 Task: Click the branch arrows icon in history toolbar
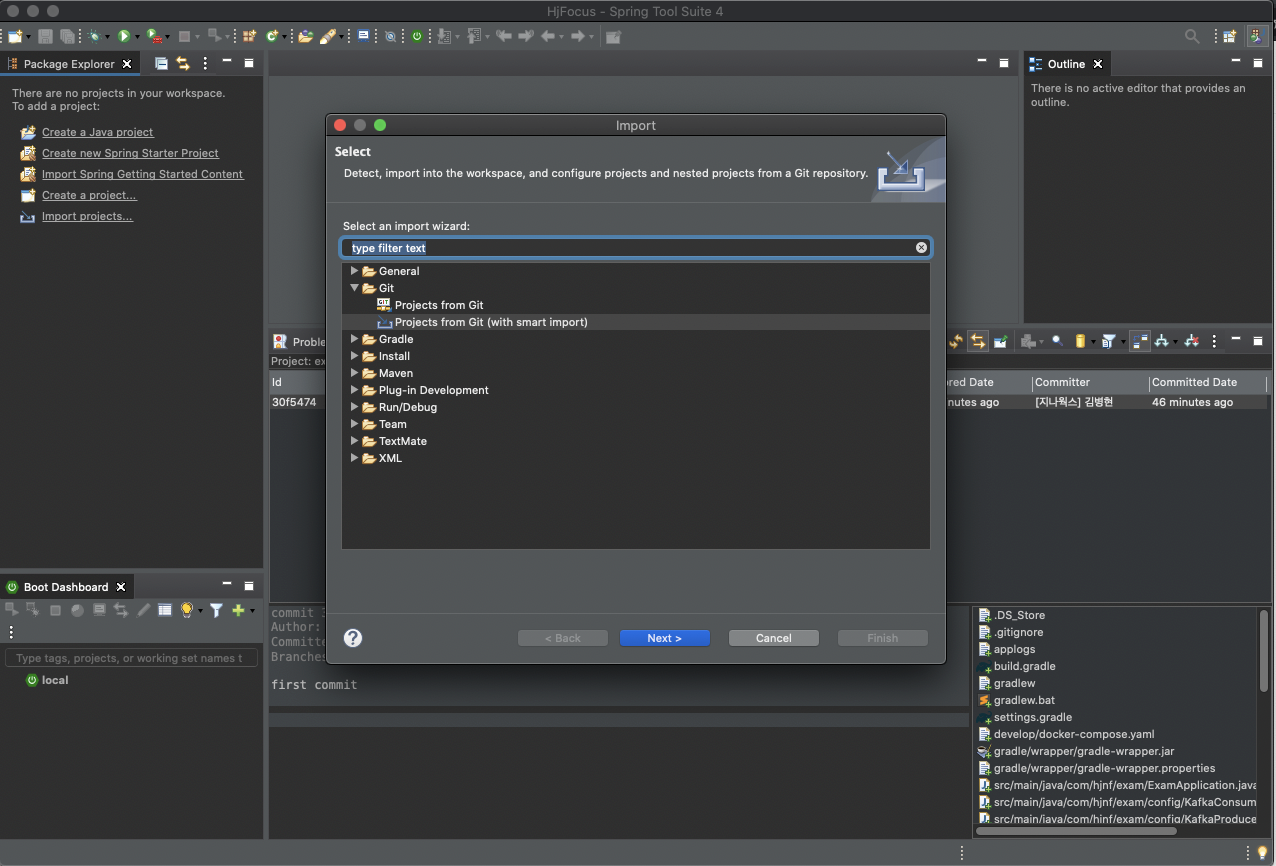click(1161, 341)
